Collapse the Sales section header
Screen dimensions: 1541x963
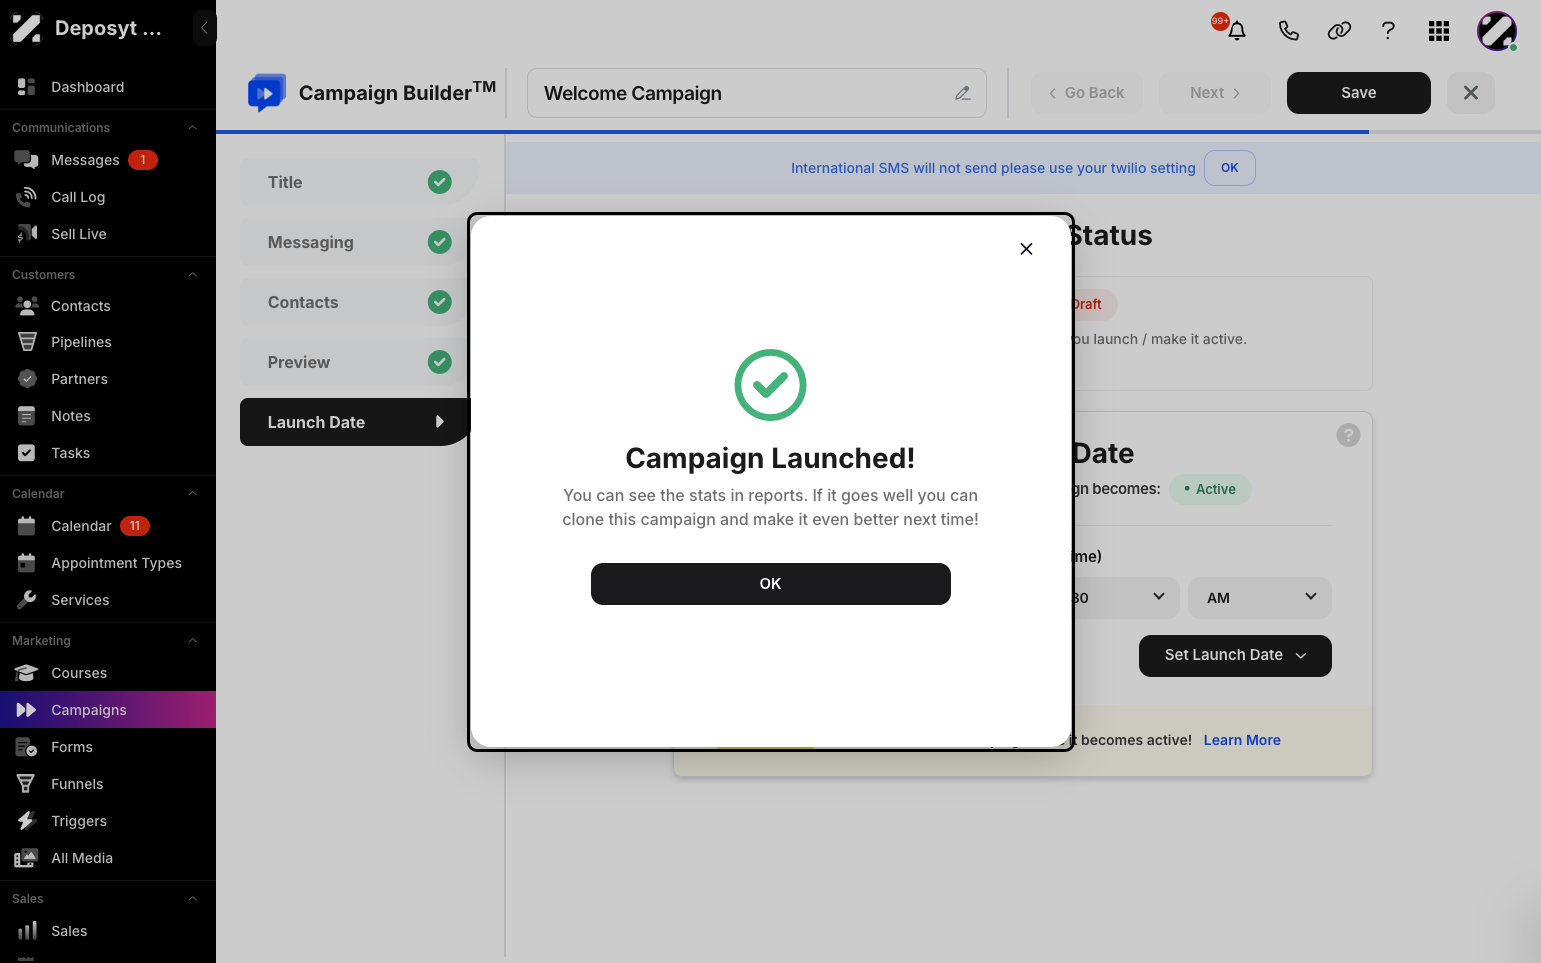(193, 899)
